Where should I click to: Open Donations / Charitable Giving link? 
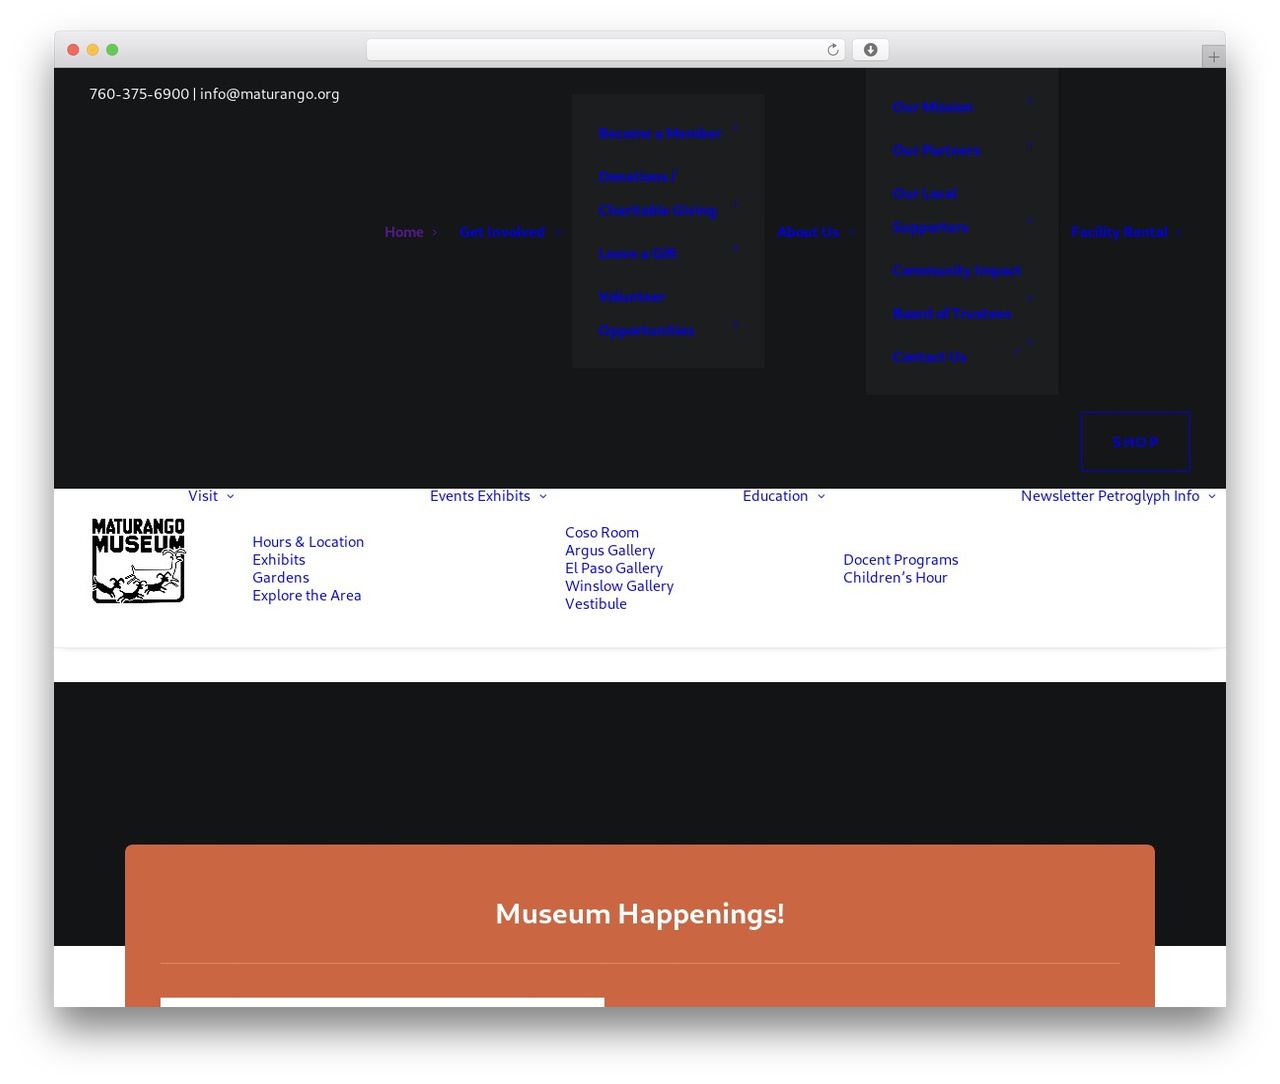tap(658, 193)
